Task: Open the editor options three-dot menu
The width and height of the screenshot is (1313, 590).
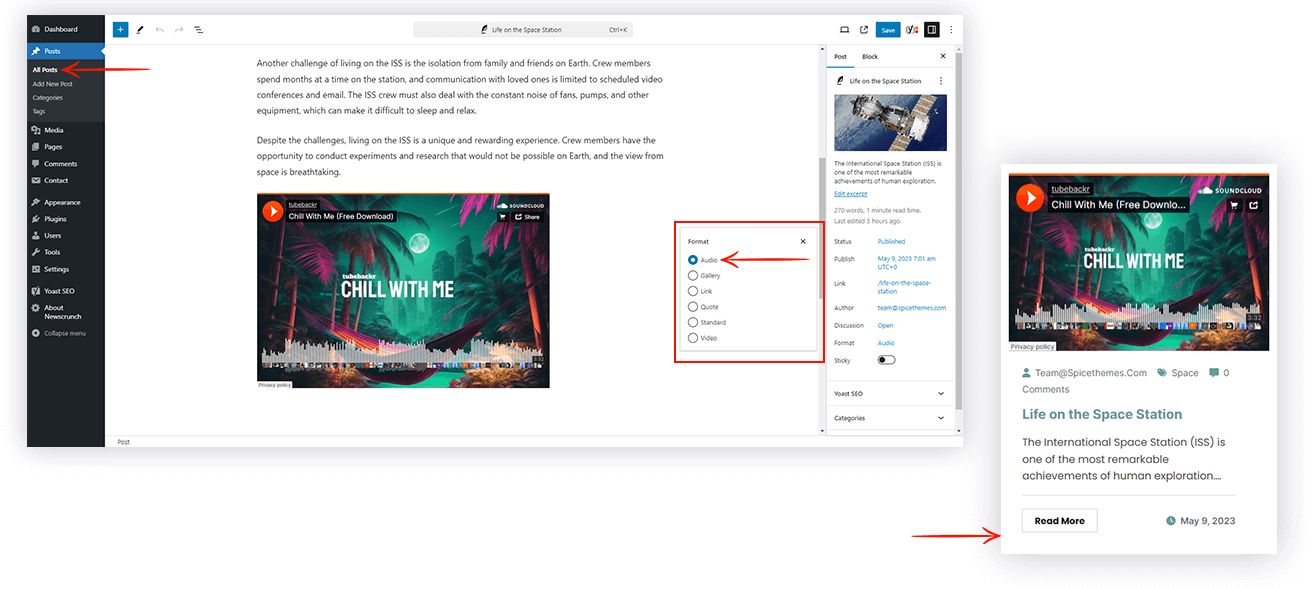Action: point(951,30)
